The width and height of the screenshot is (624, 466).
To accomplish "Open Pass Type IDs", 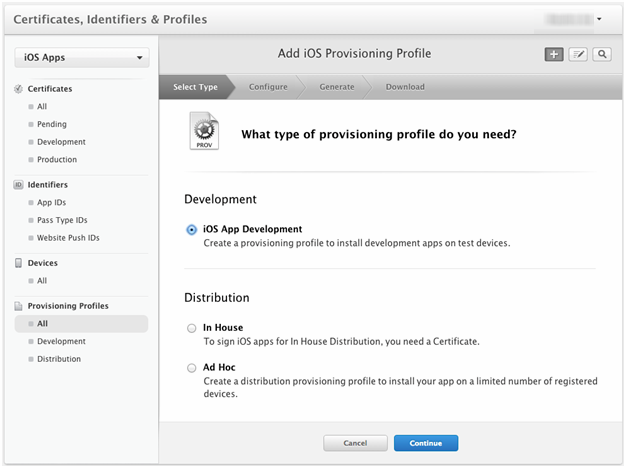I will (62, 220).
